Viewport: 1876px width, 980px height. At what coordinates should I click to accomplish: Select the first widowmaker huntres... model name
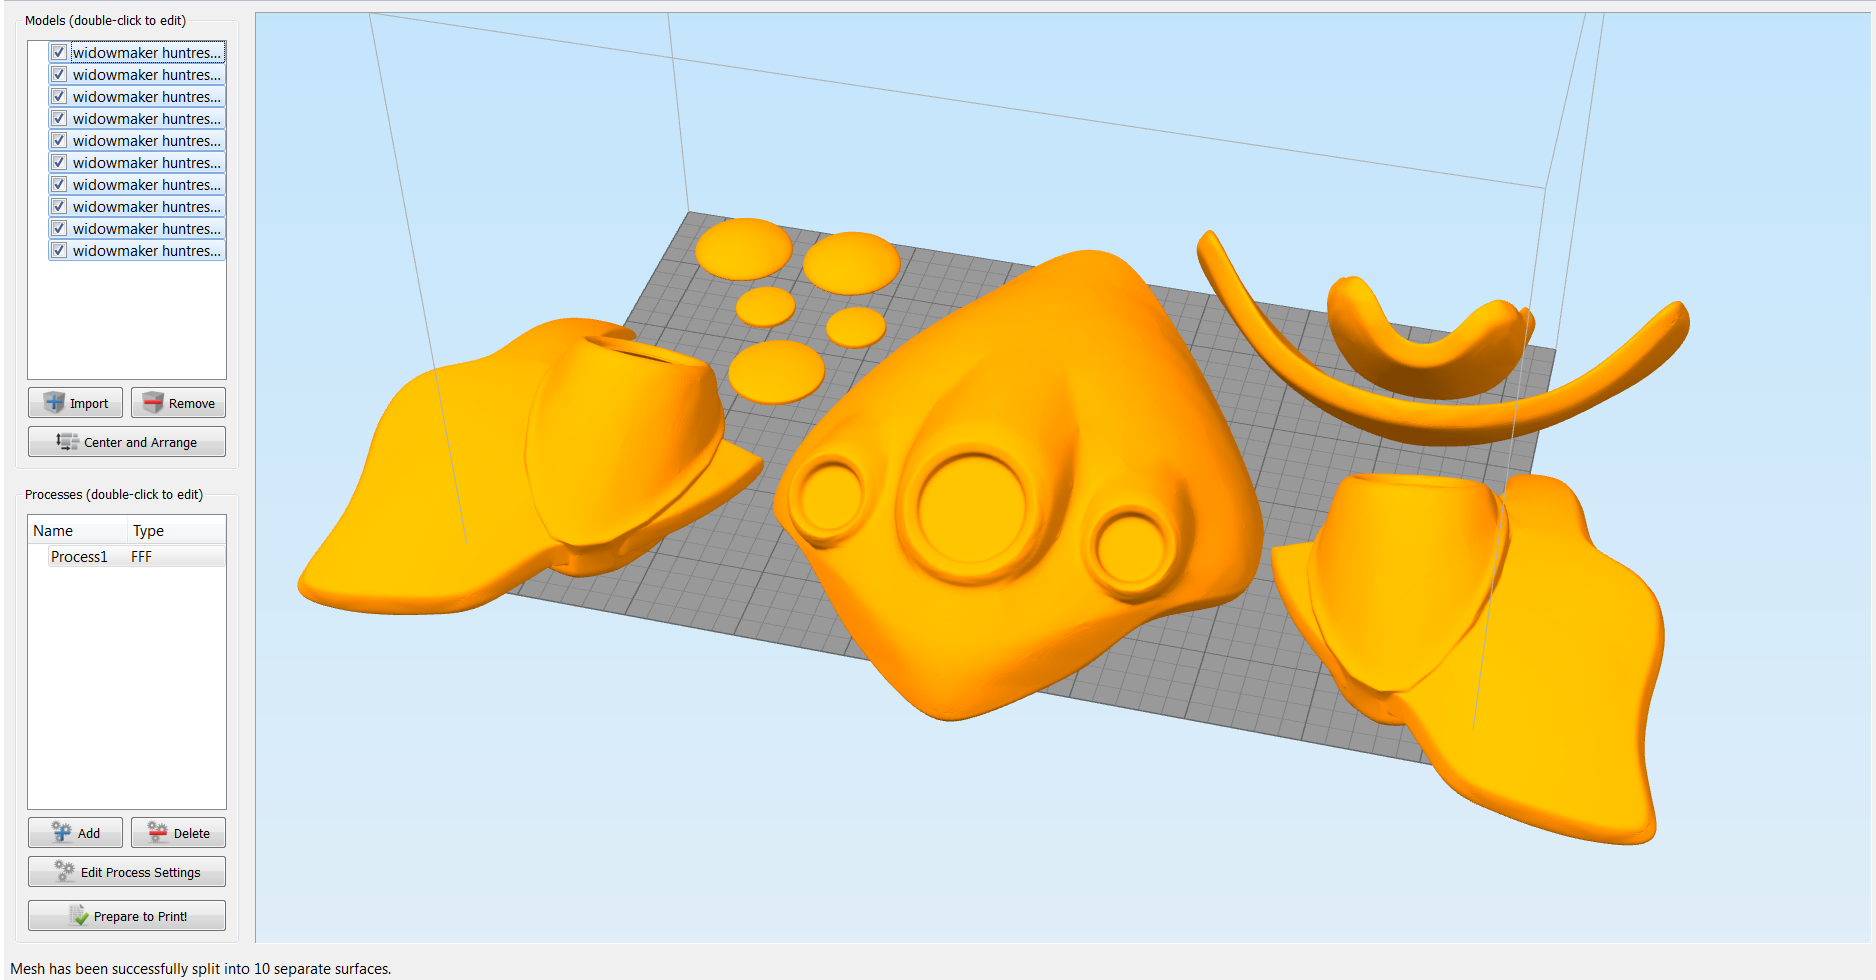tap(147, 52)
